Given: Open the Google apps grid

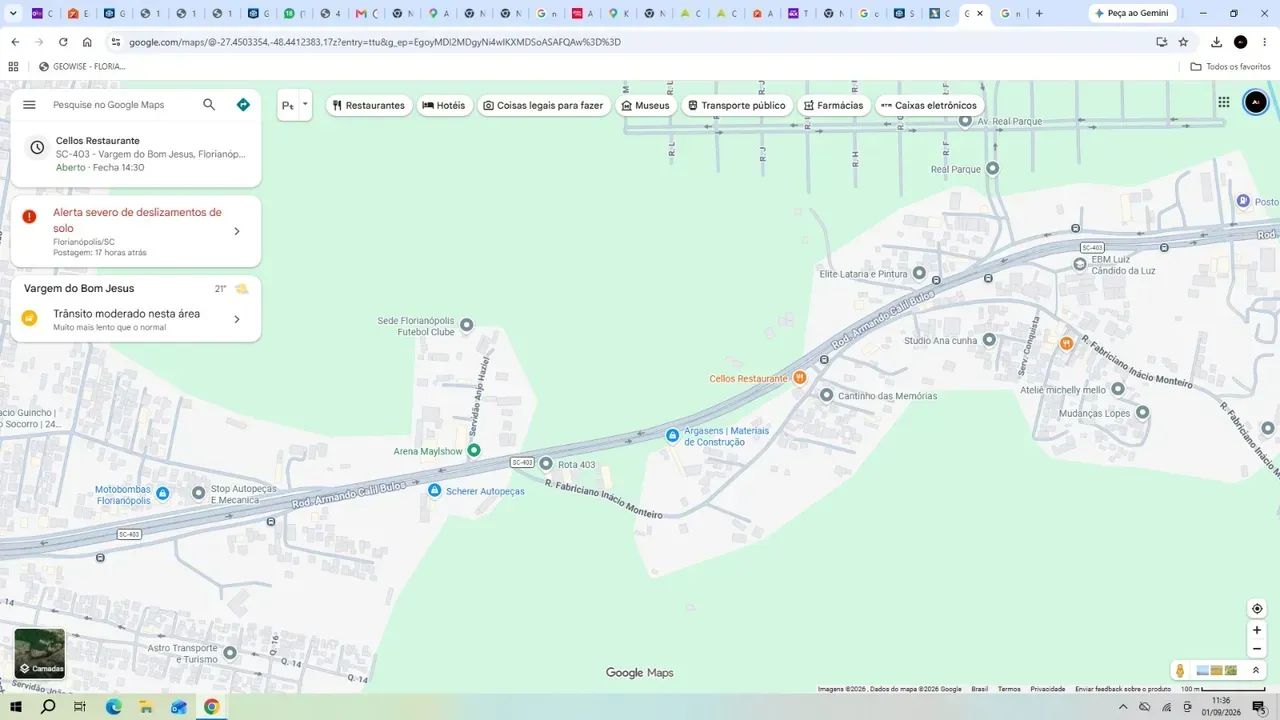Looking at the screenshot, I should [1224, 102].
